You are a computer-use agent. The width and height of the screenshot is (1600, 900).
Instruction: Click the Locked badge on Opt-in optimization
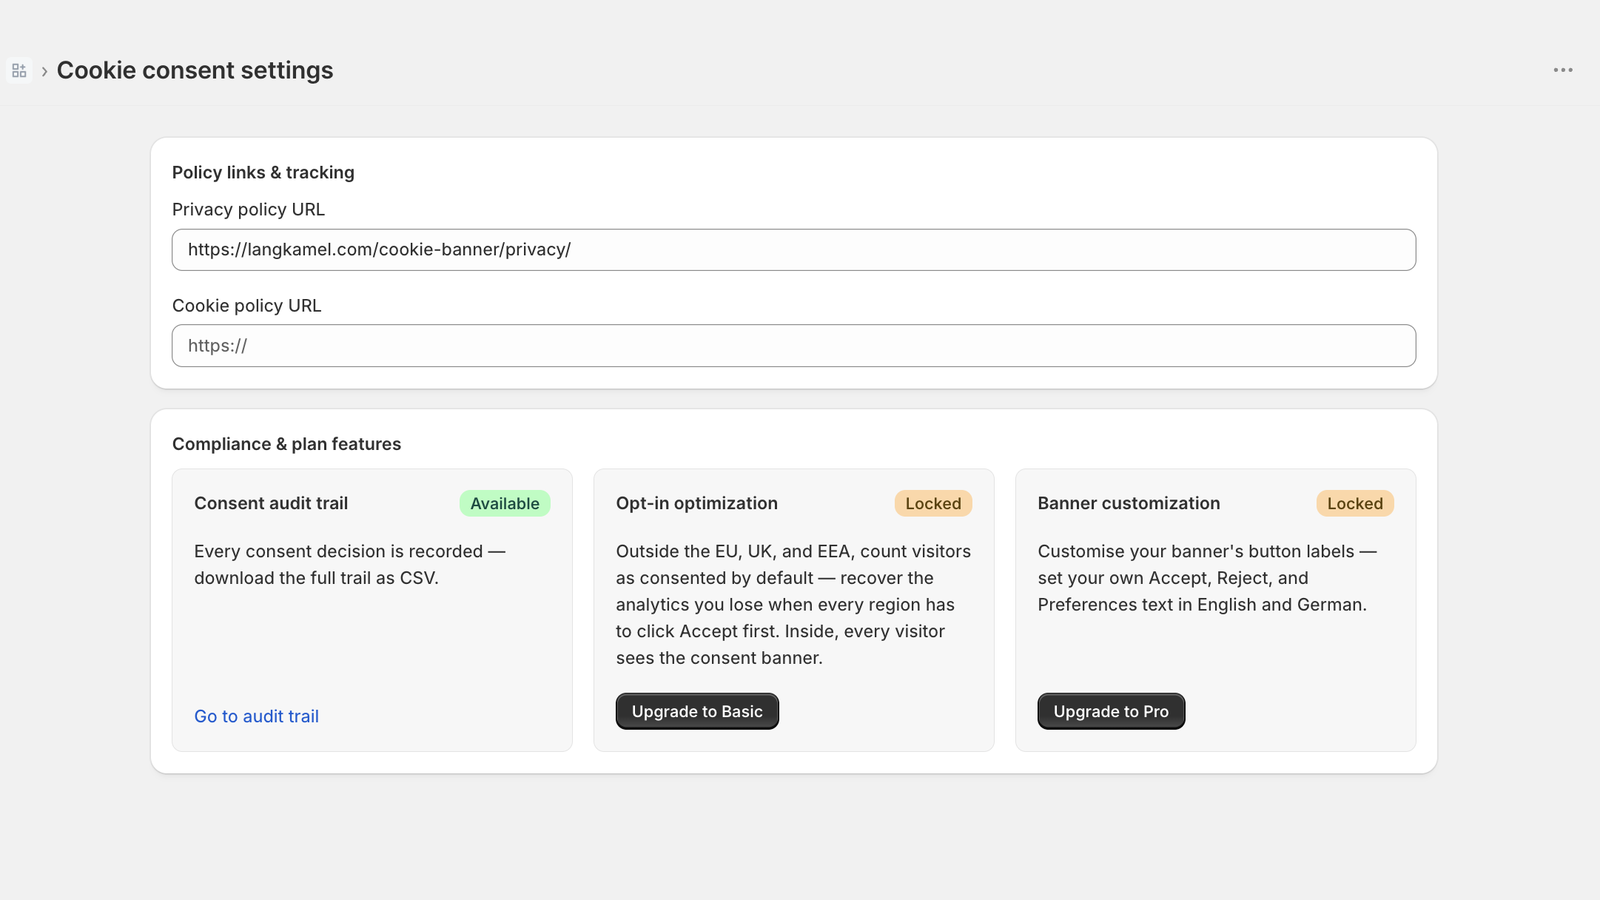coord(933,504)
